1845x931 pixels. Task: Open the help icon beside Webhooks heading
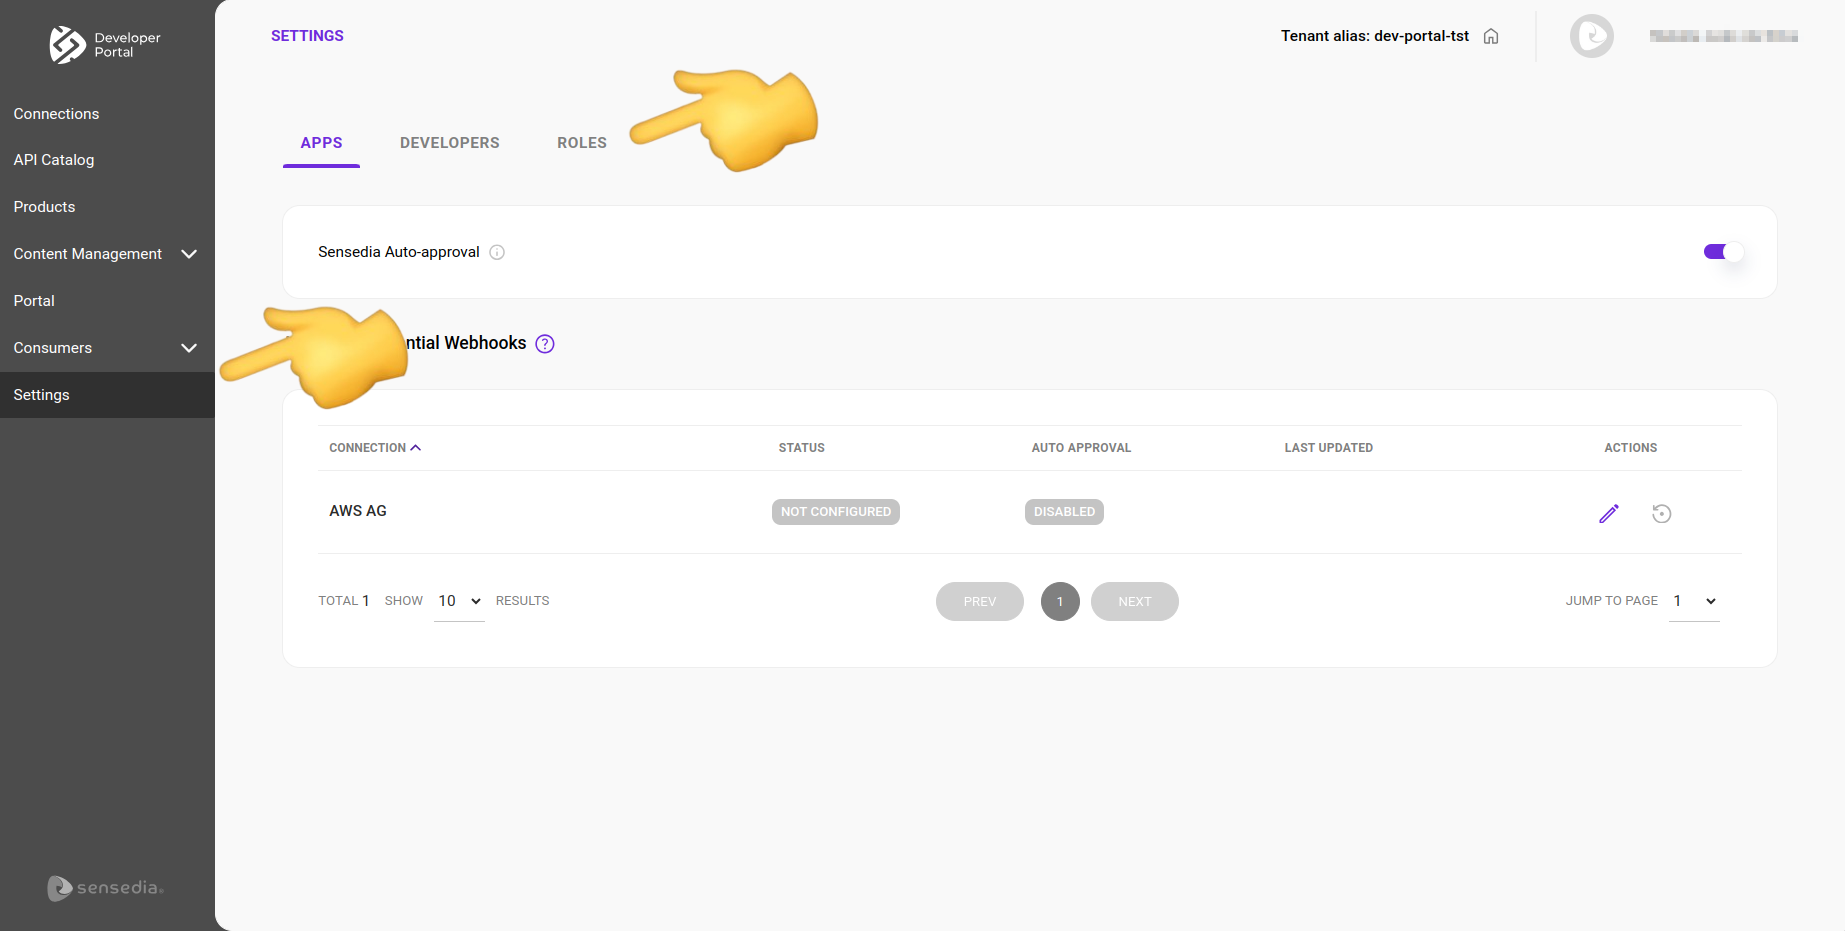tap(544, 343)
